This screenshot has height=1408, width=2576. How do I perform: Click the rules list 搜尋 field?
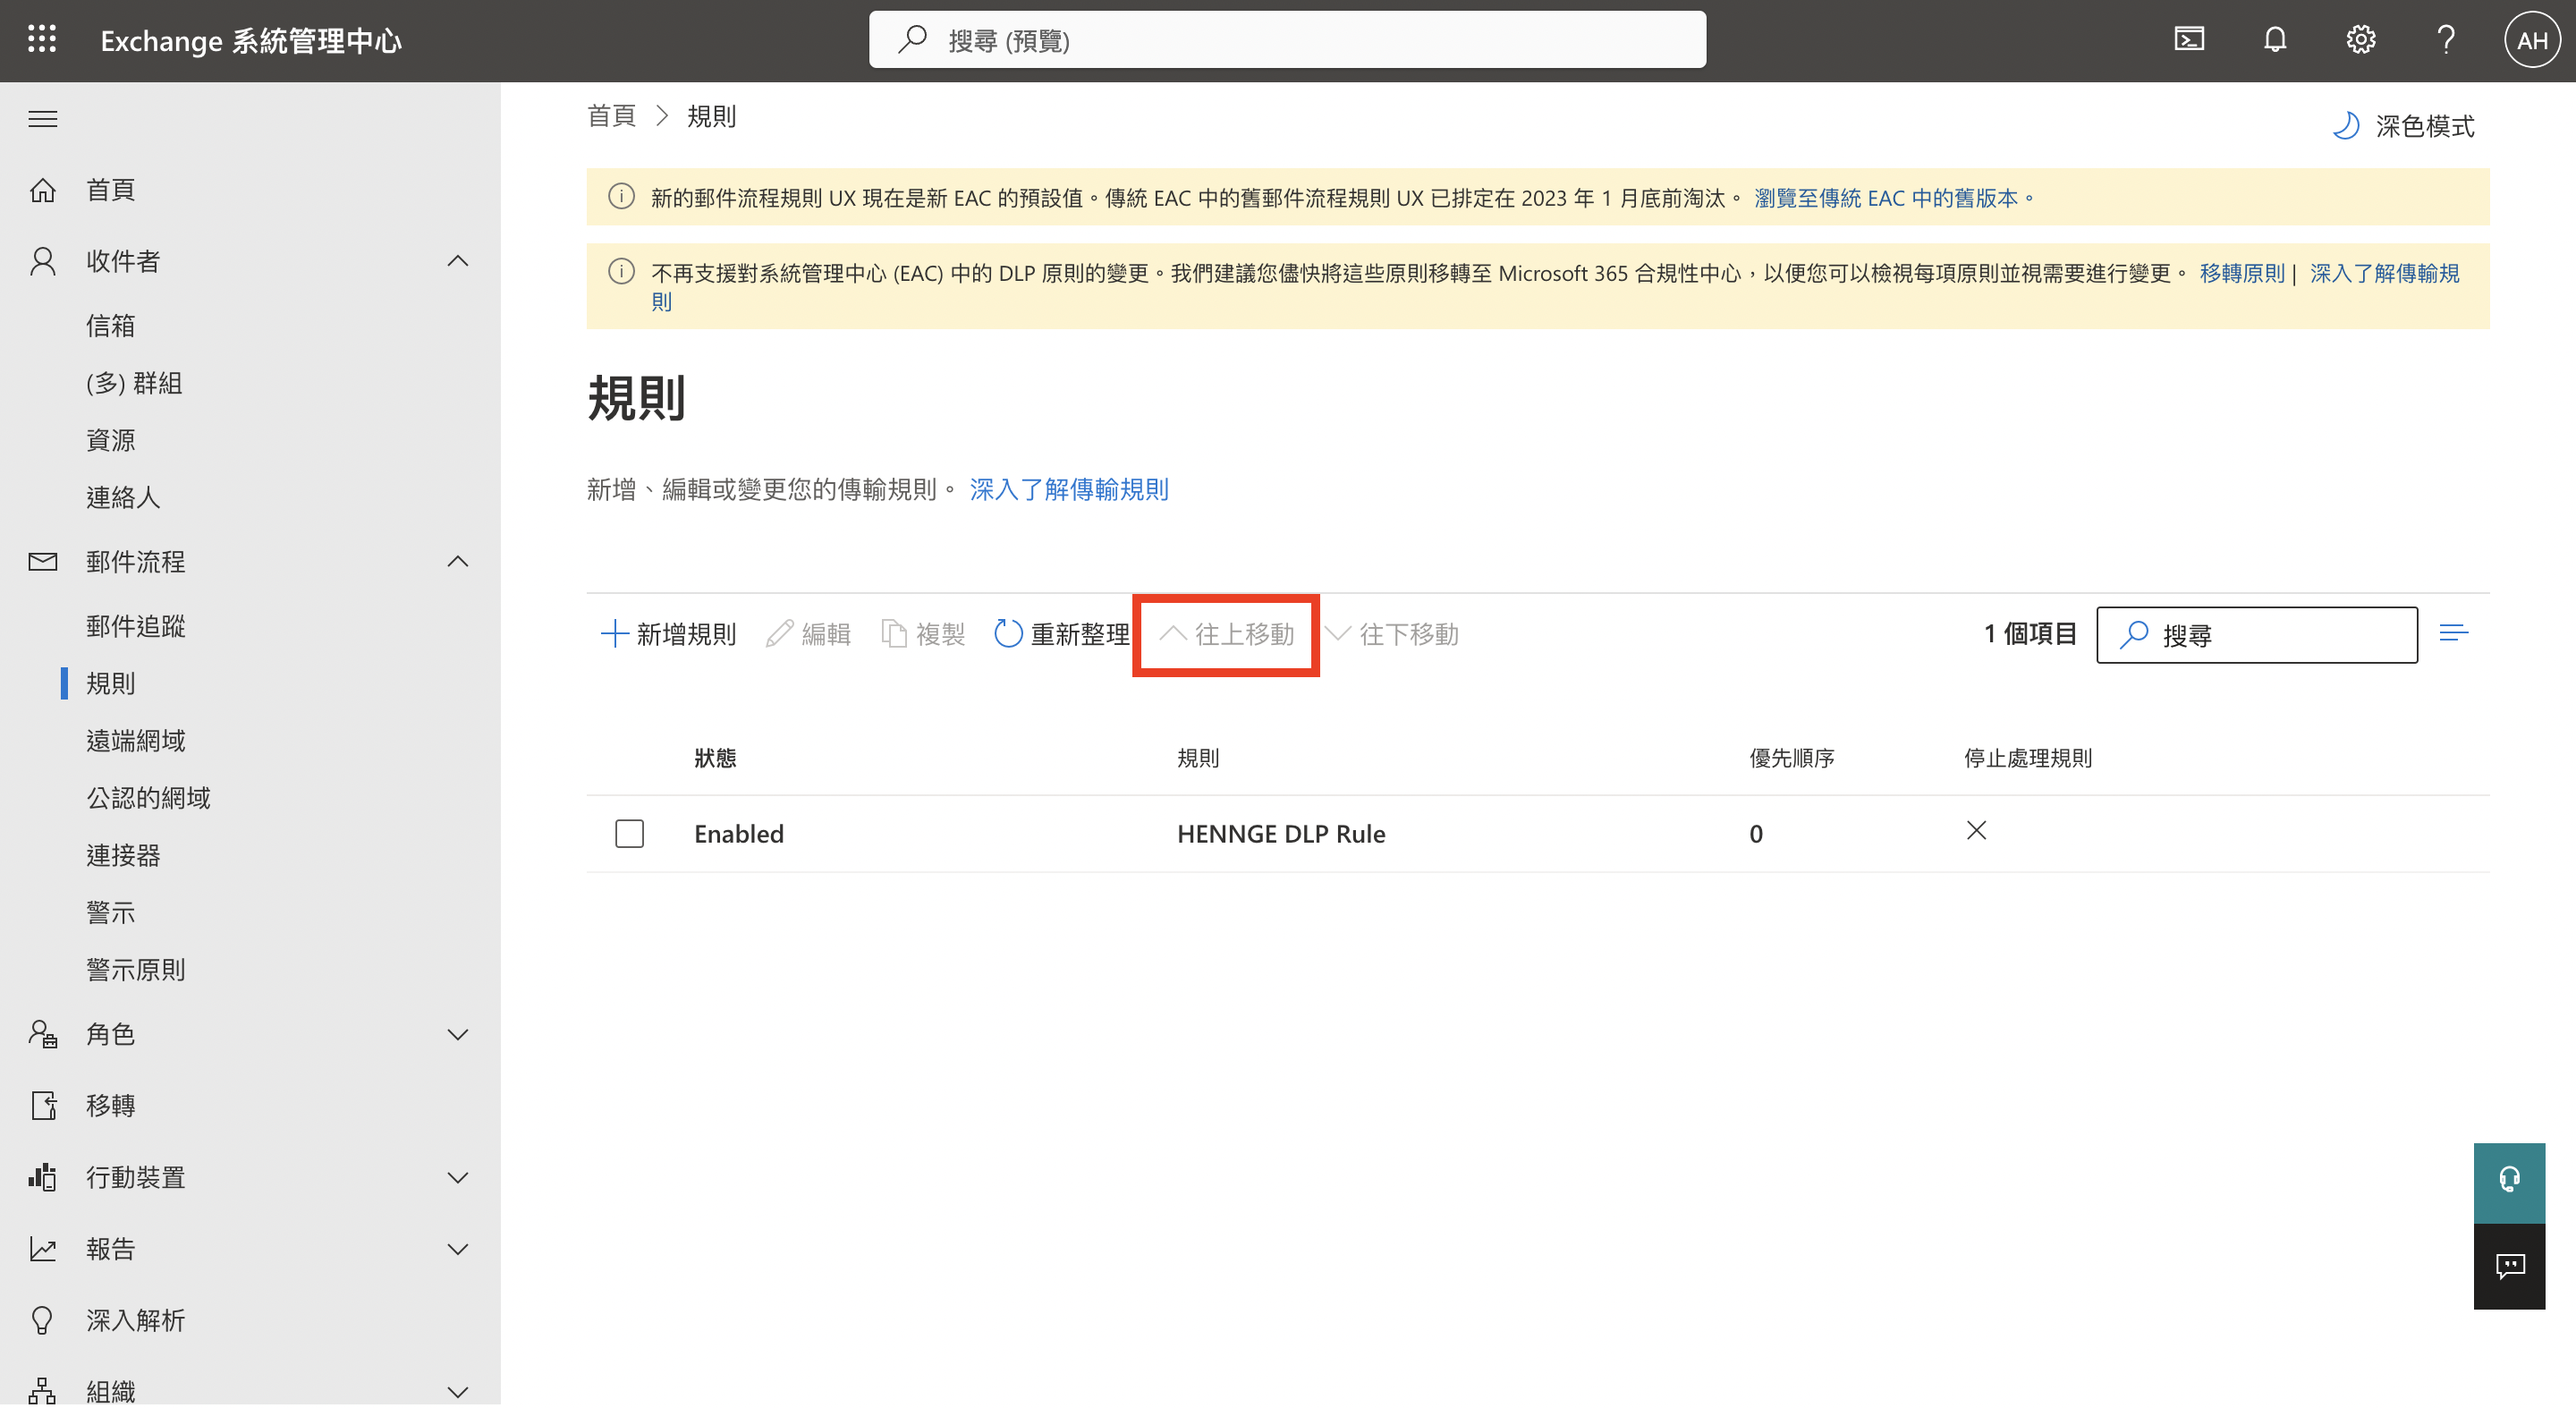point(2257,634)
